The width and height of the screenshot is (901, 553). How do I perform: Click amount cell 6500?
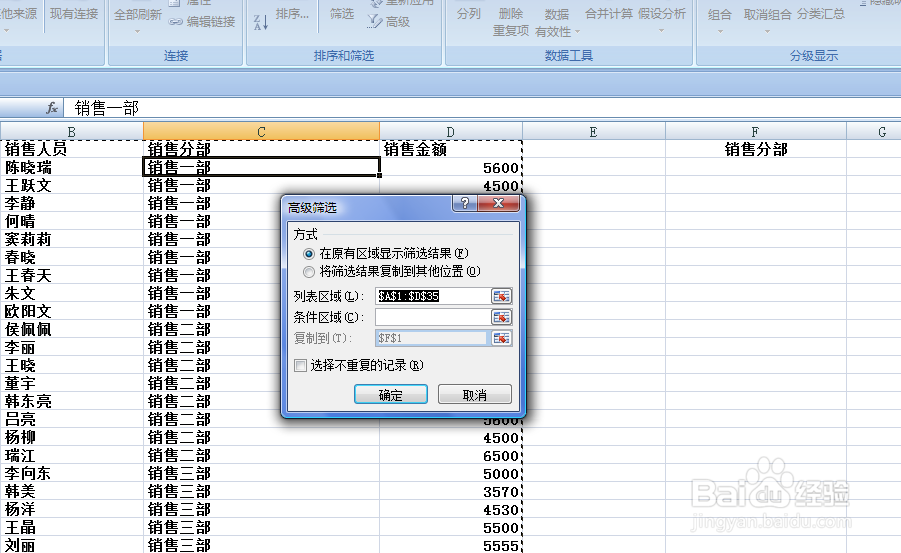[x=450, y=455]
